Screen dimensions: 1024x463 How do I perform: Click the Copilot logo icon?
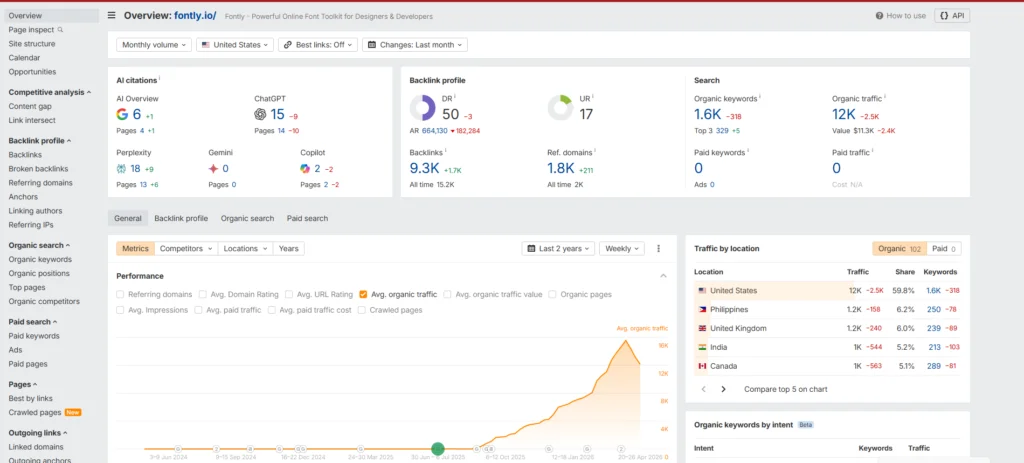point(305,168)
